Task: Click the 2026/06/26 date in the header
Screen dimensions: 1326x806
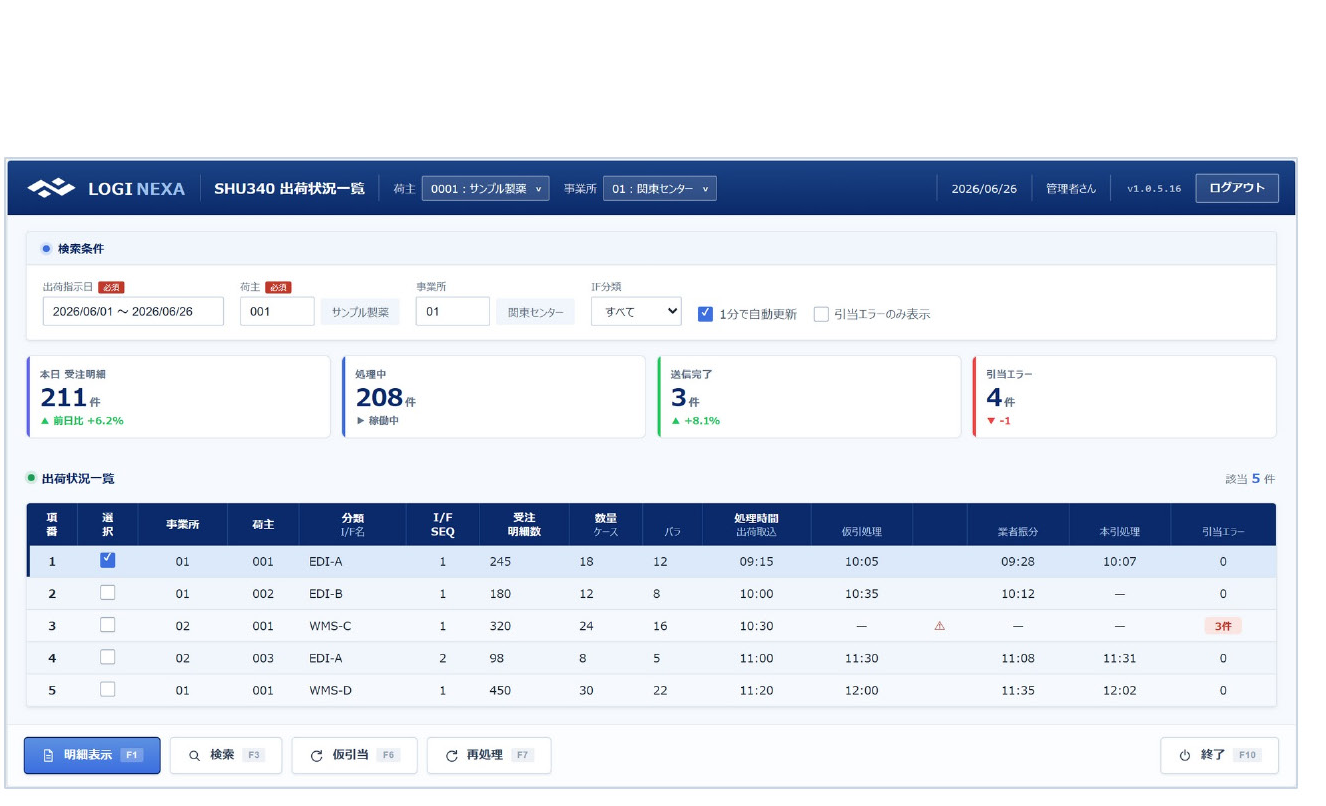Action: (x=984, y=188)
